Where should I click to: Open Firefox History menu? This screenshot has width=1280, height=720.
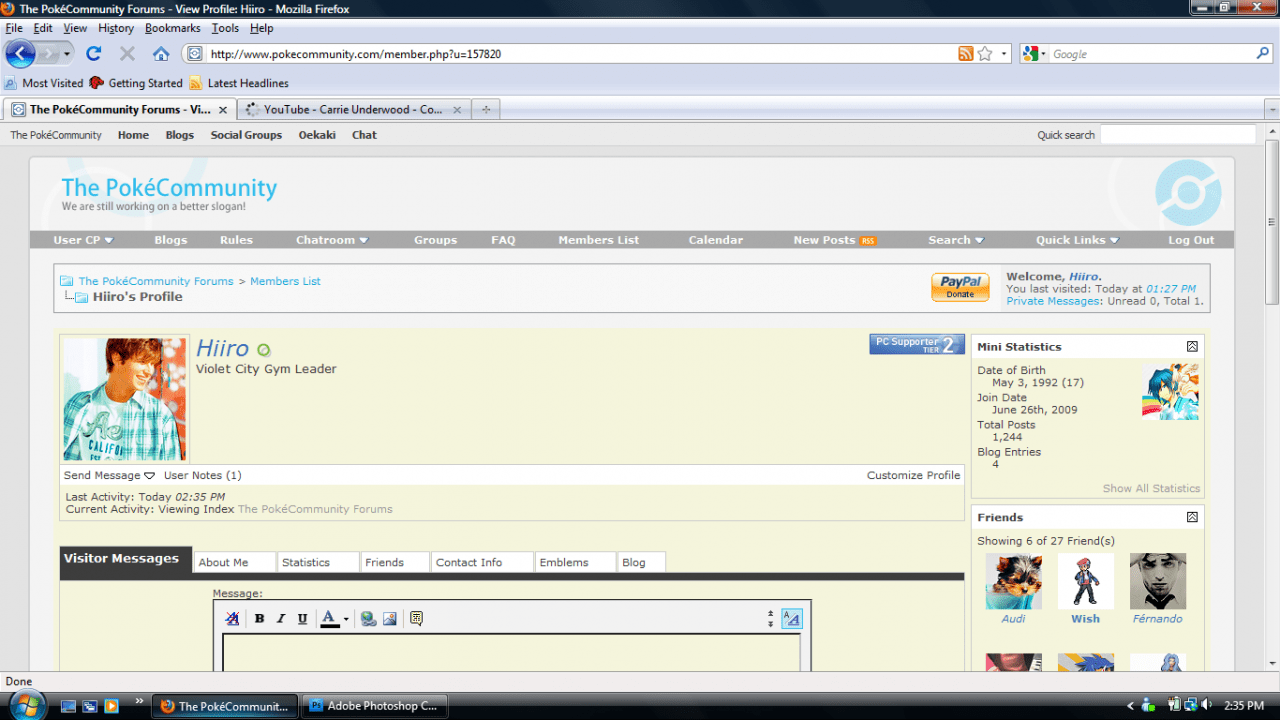(x=116, y=28)
